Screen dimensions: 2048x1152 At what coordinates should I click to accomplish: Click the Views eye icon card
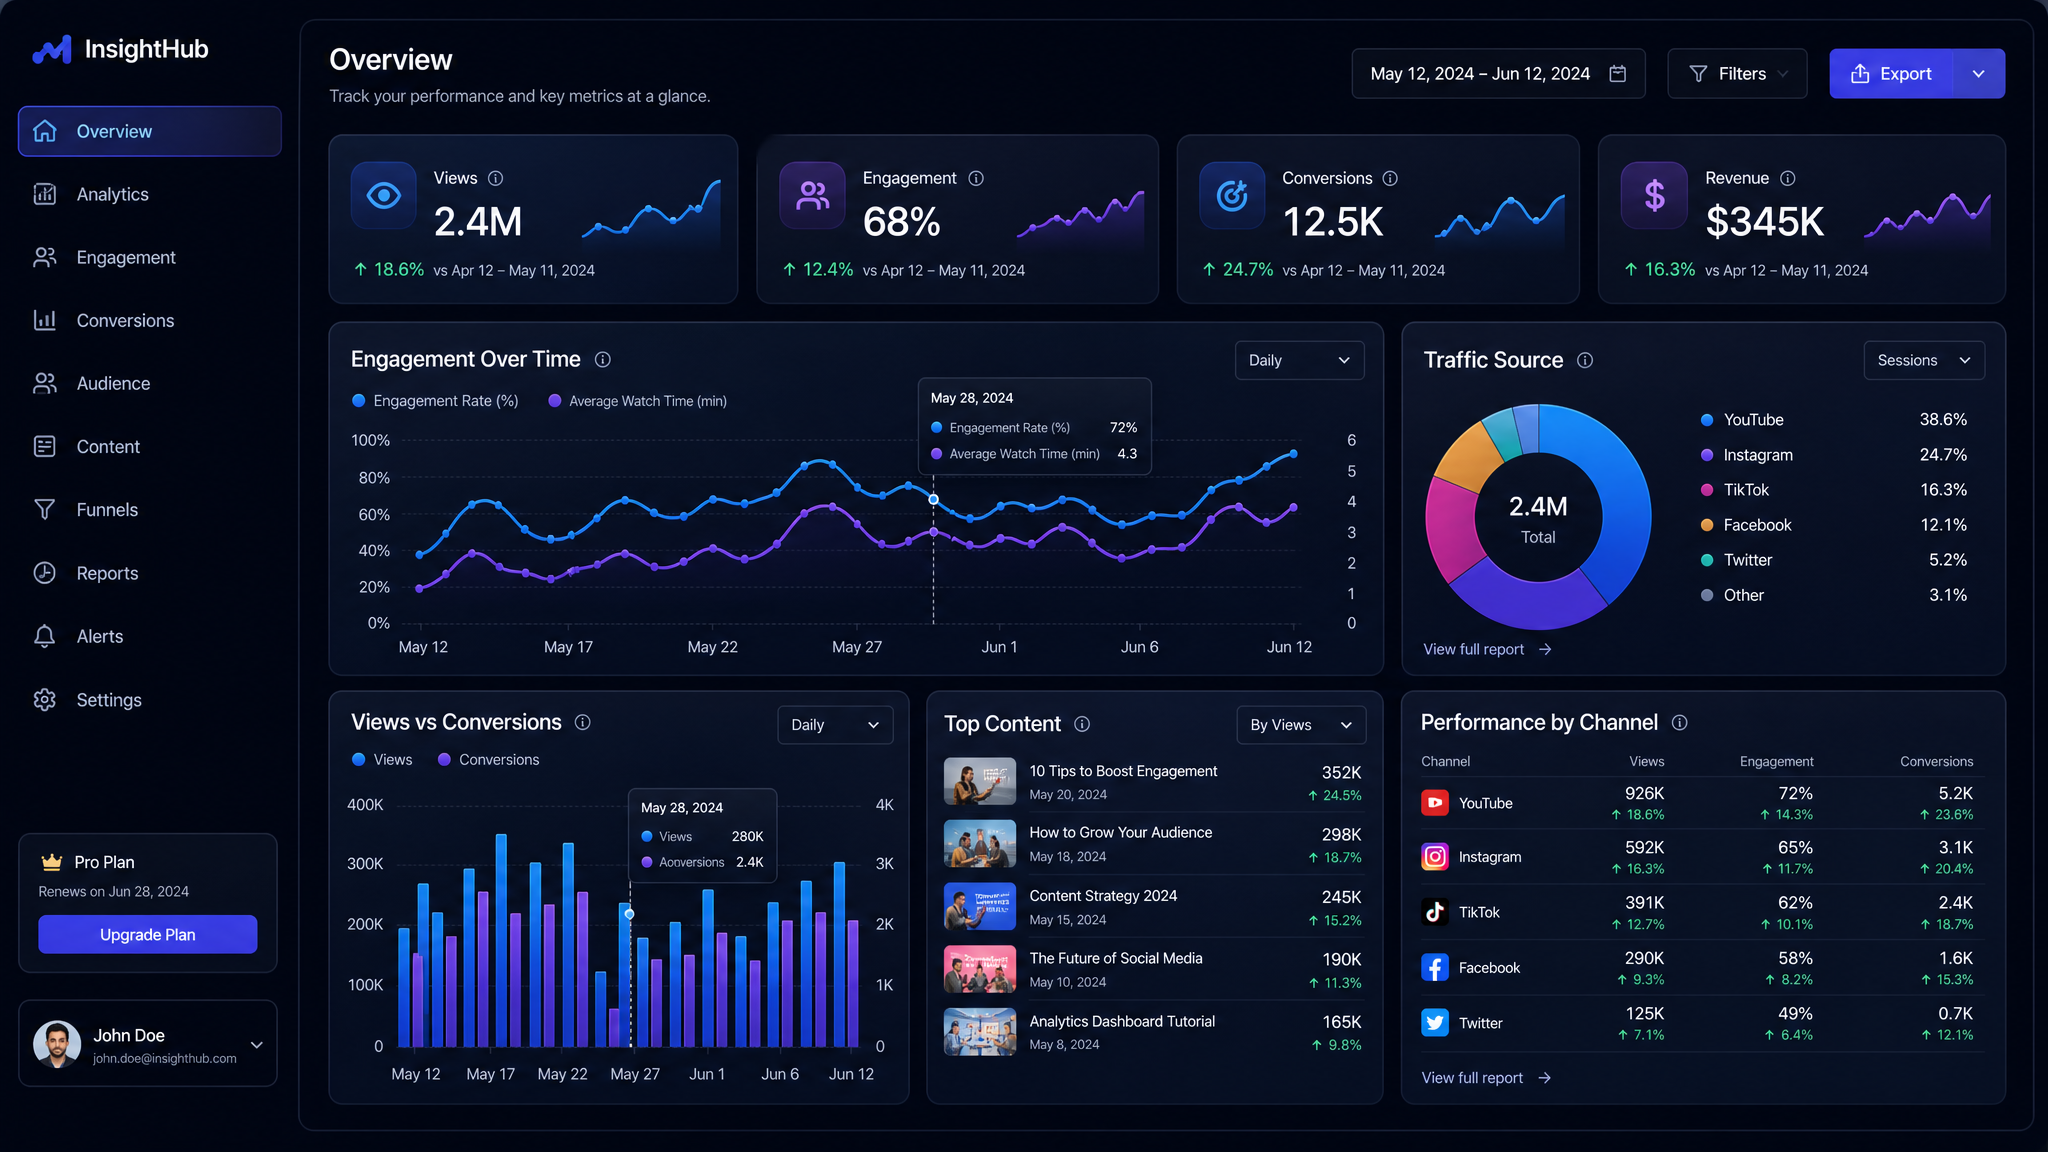[x=383, y=195]
